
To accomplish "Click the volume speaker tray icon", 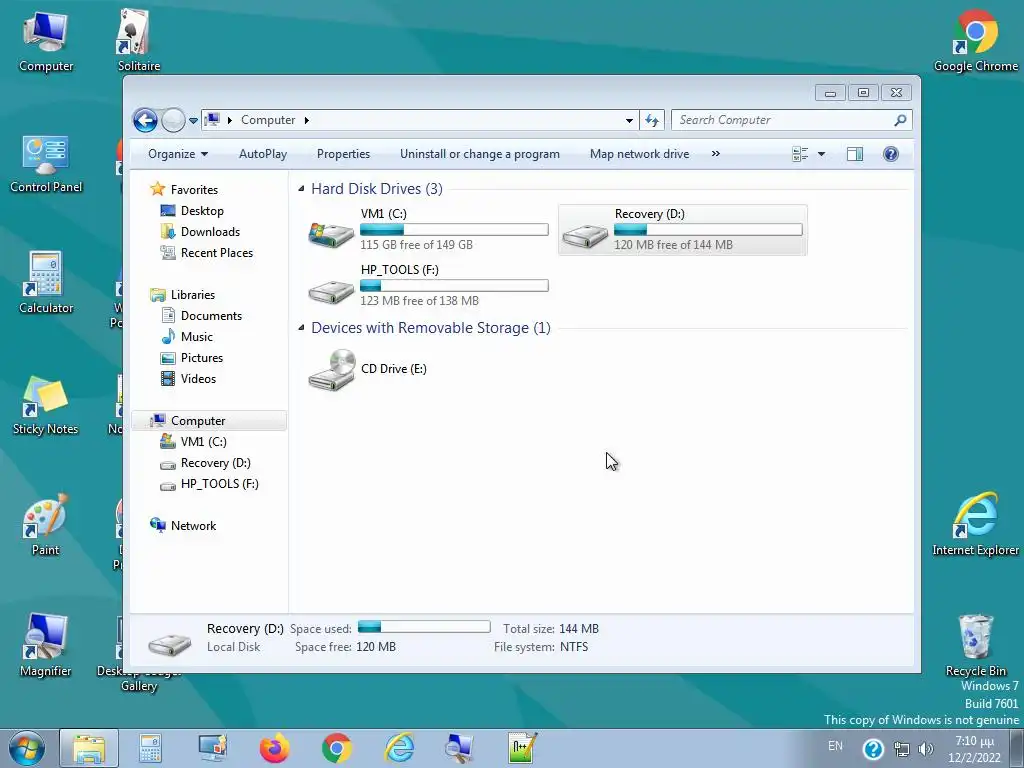I will point(925,749).
